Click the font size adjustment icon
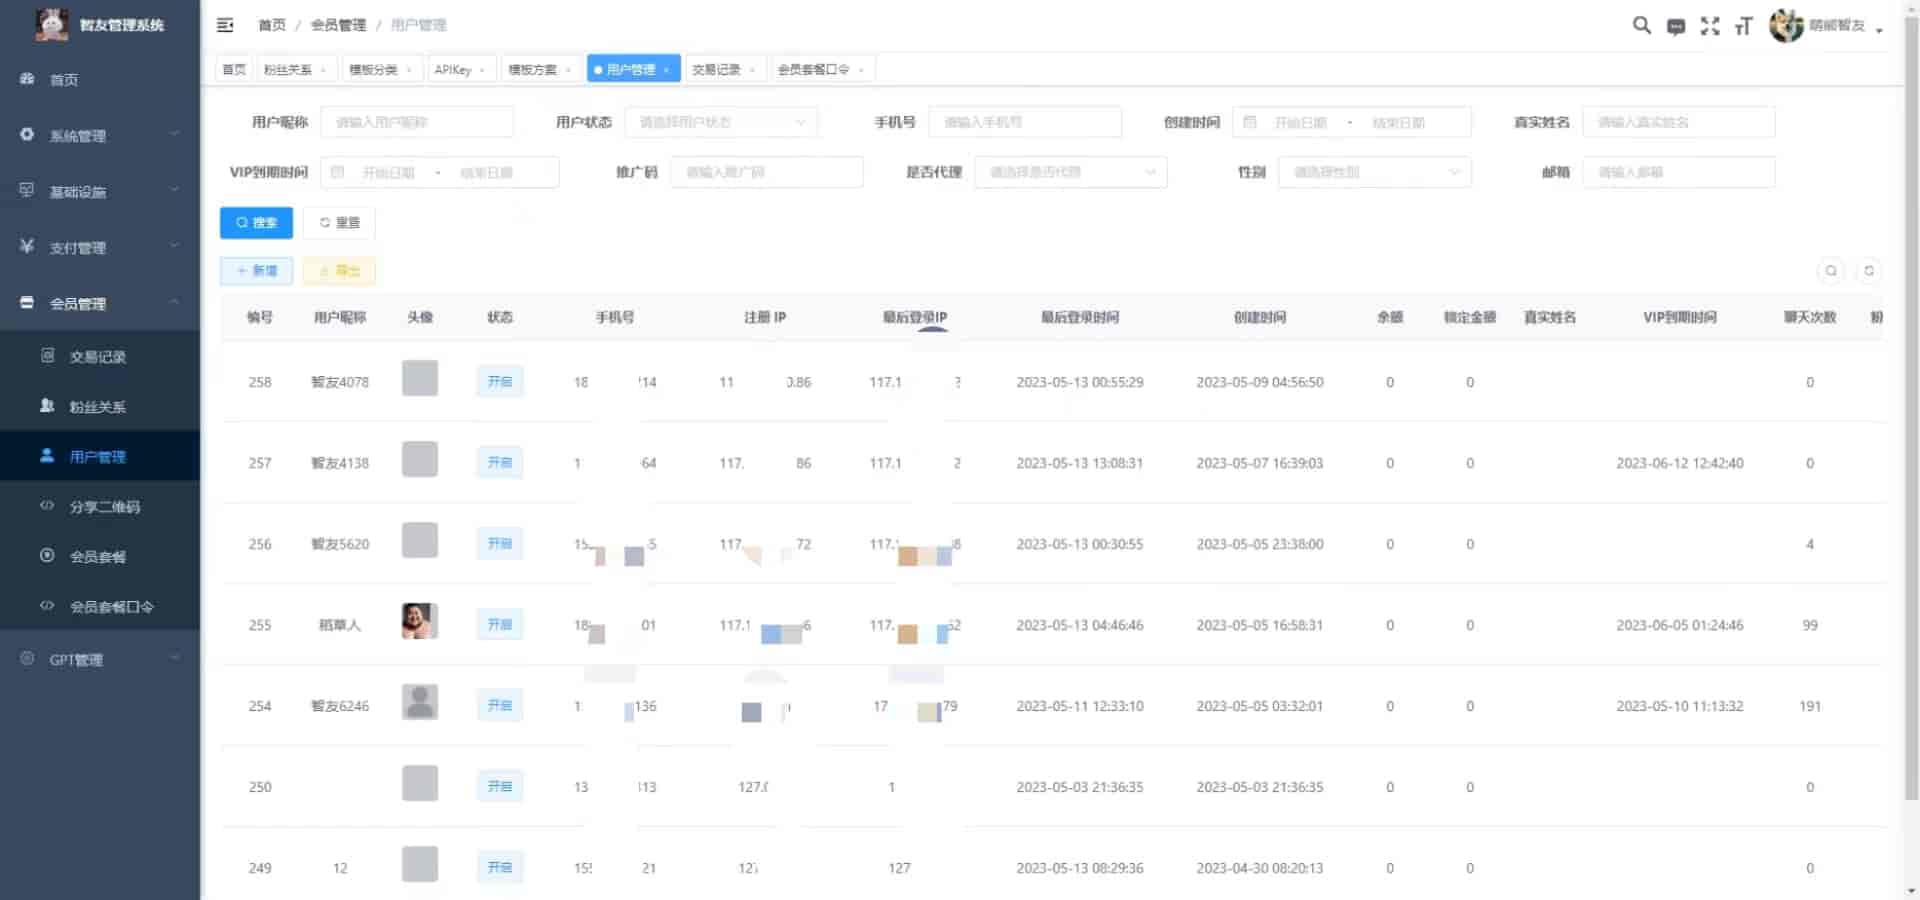 tap(1744, 26)
